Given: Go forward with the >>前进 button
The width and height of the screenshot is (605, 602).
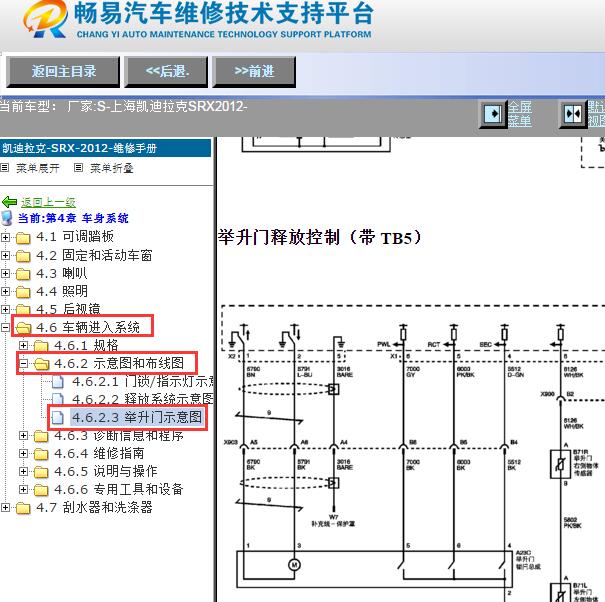Looking at the screenshot, I should coord(254,71).
